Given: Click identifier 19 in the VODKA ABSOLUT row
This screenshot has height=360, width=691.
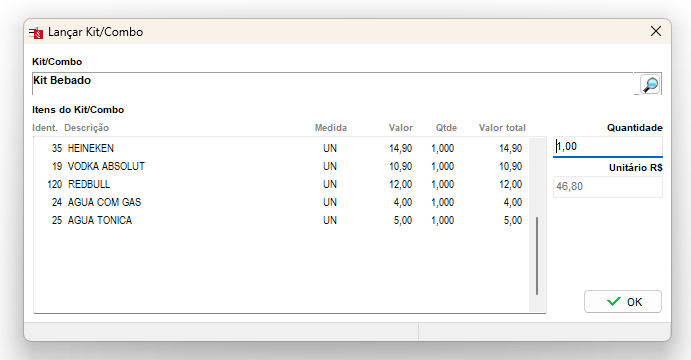Looking at the screenshot, I should (57, 166).
